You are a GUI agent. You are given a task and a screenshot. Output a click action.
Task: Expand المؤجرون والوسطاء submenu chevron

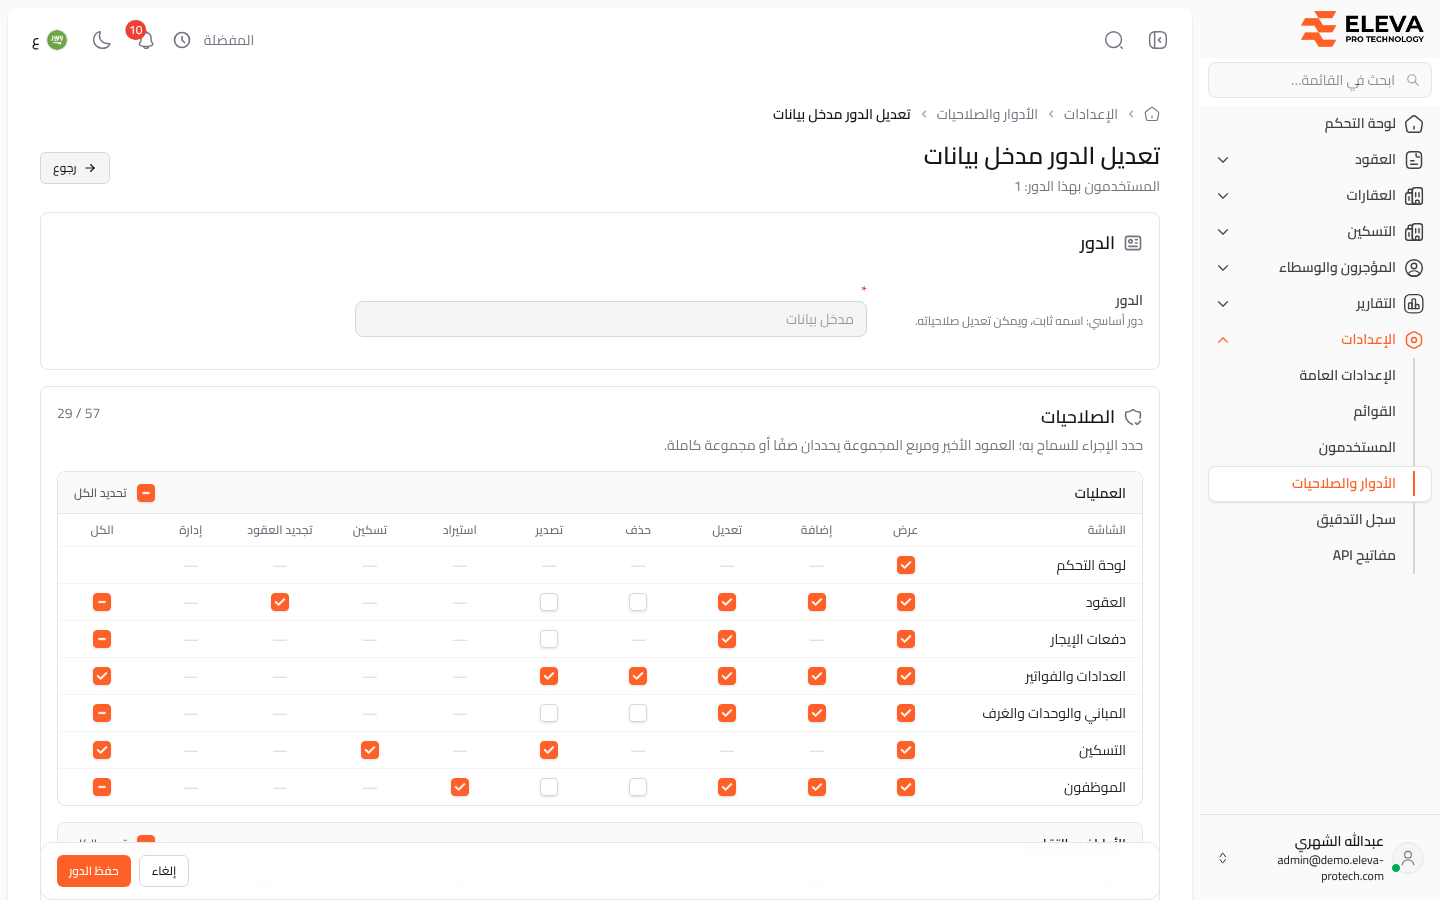point(1223,268)
